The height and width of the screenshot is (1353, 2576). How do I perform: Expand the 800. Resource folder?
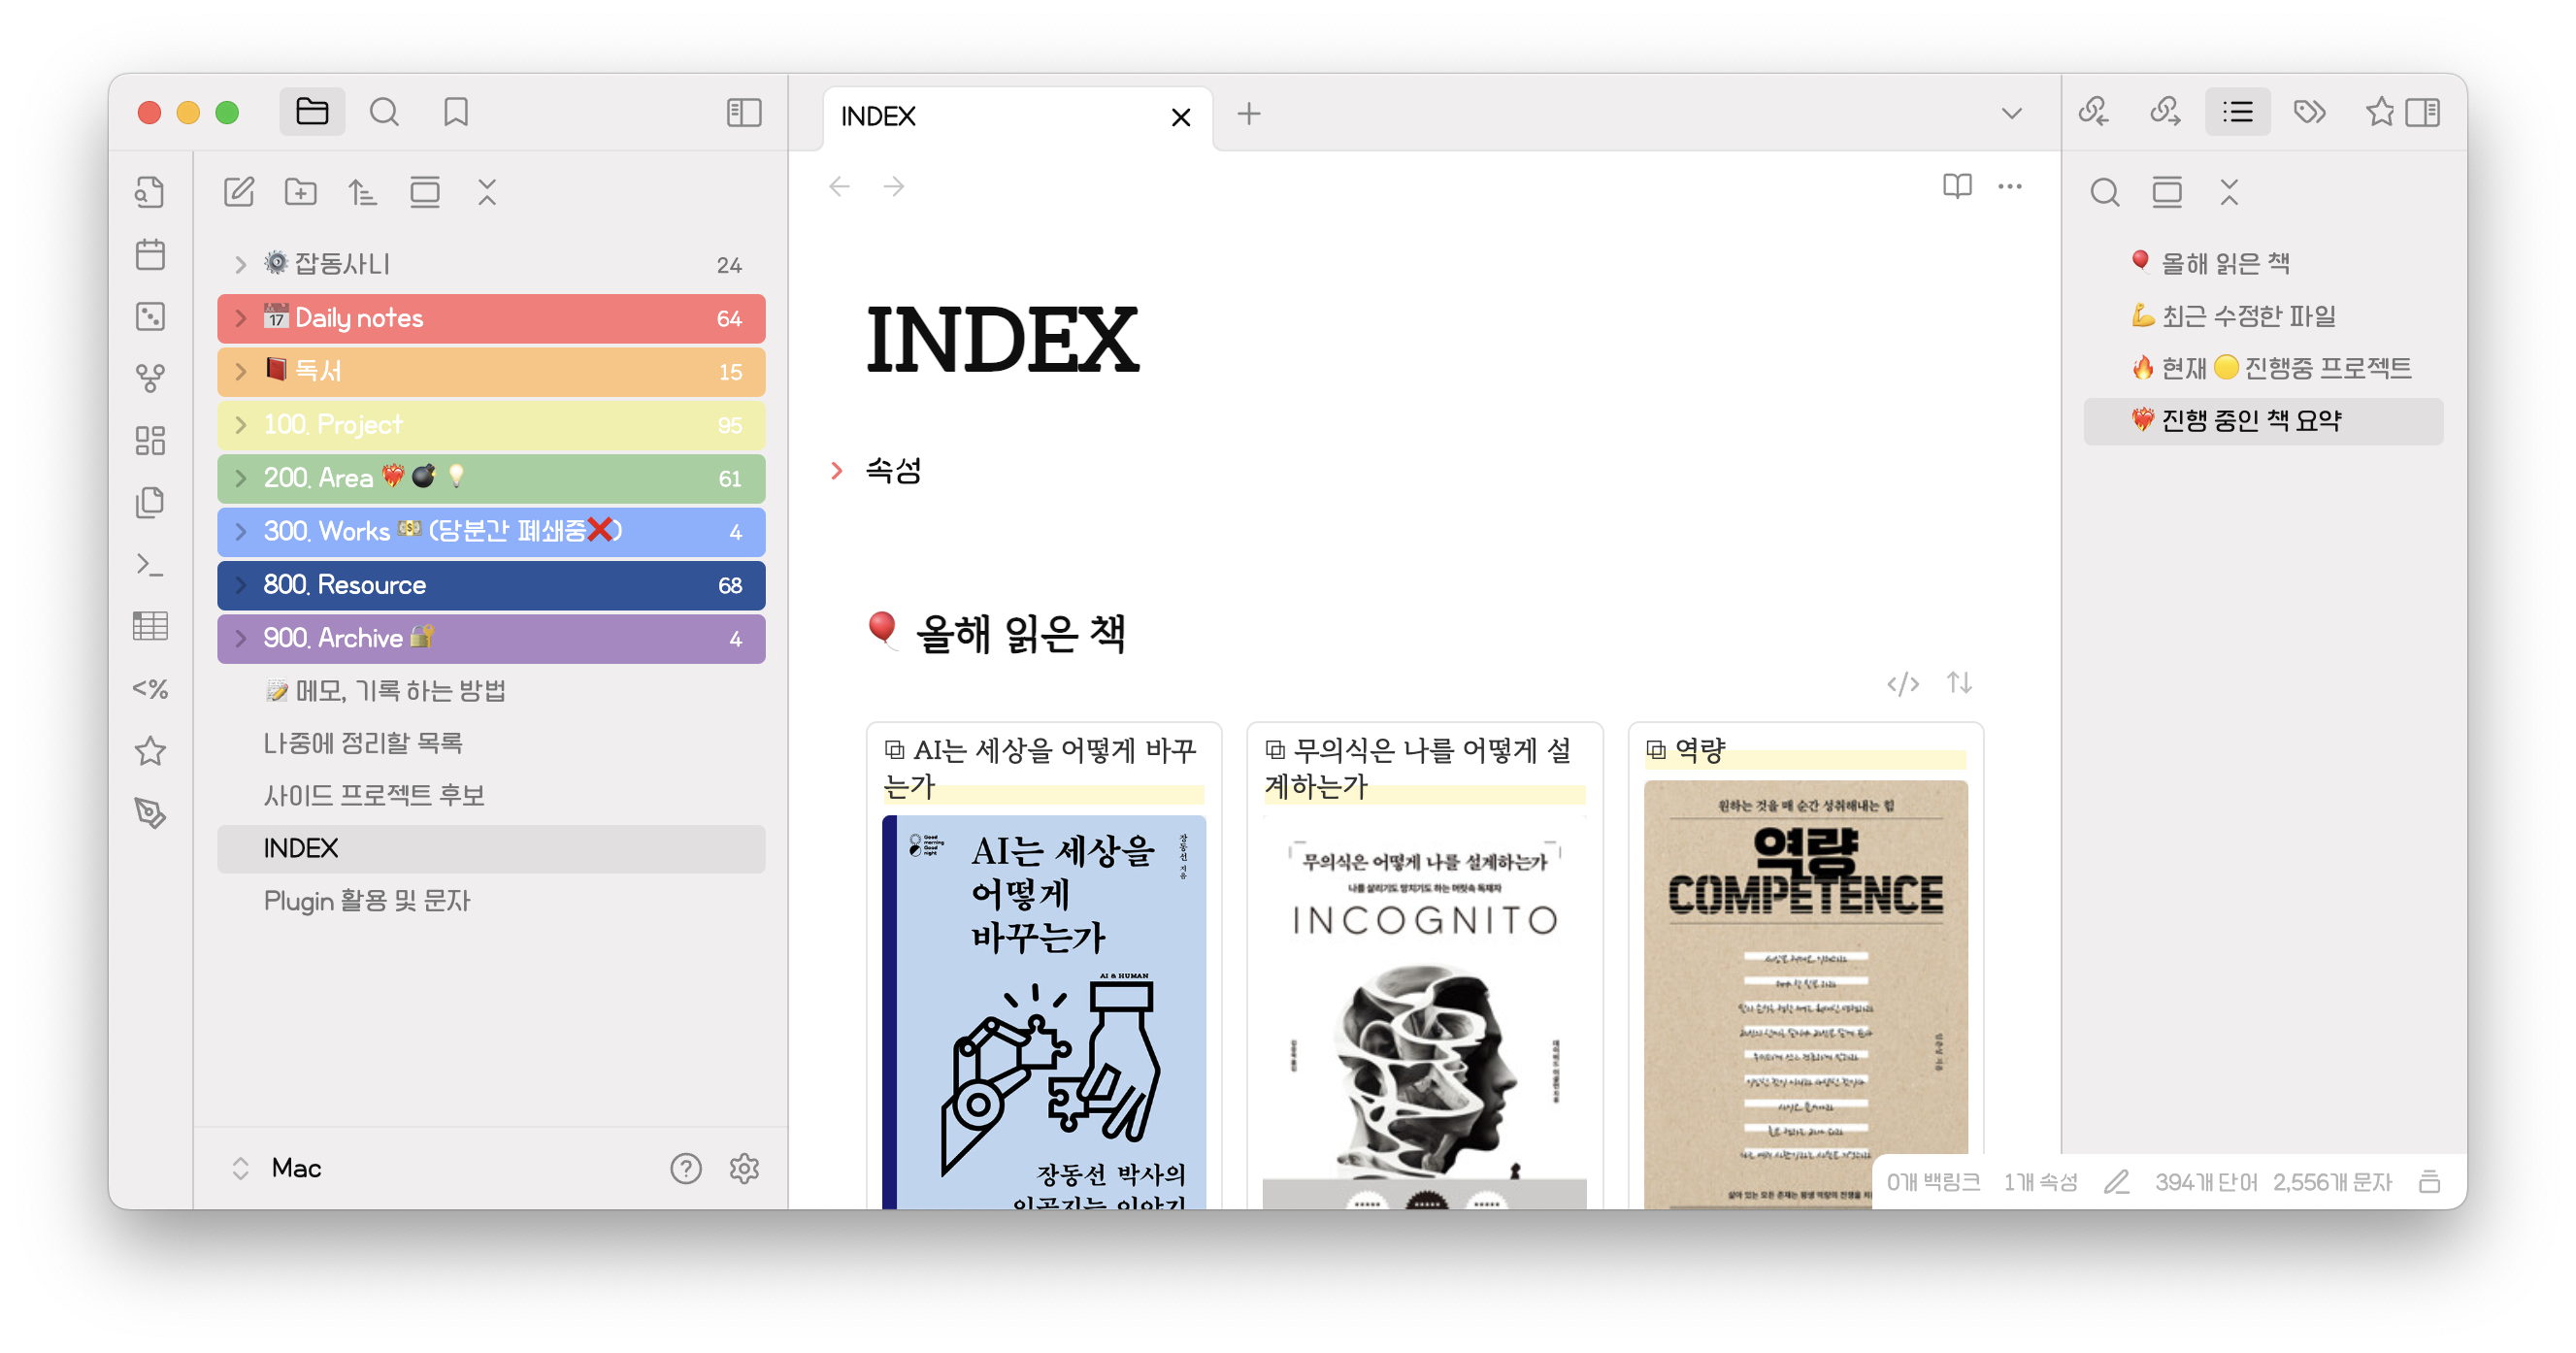(x=491, y=584)
